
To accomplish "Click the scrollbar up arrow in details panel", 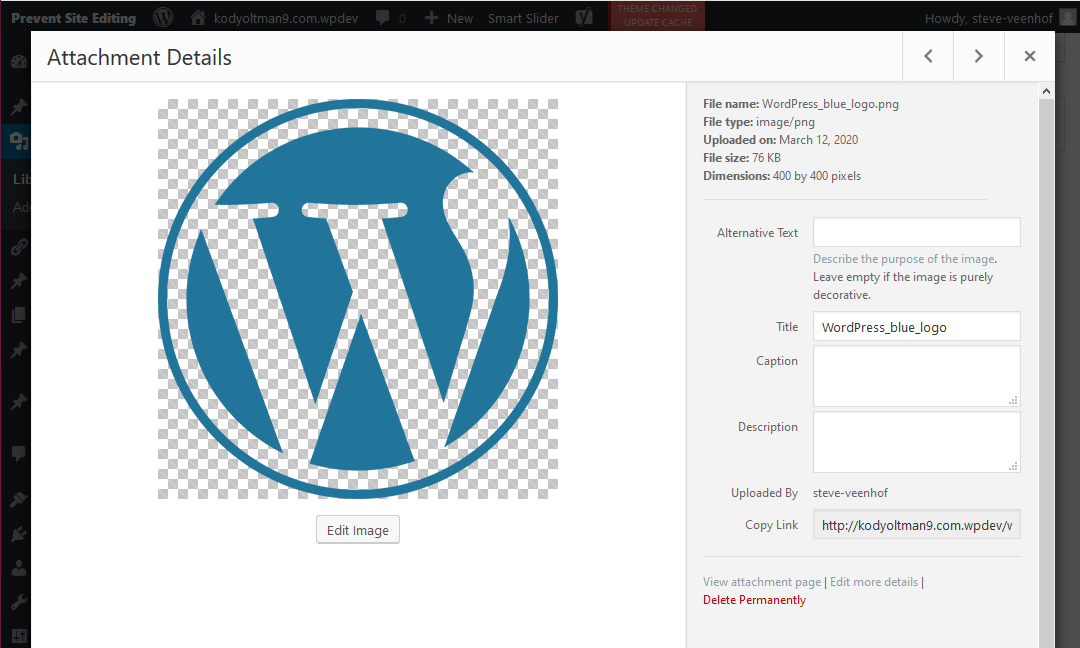I will [1046, 91].
